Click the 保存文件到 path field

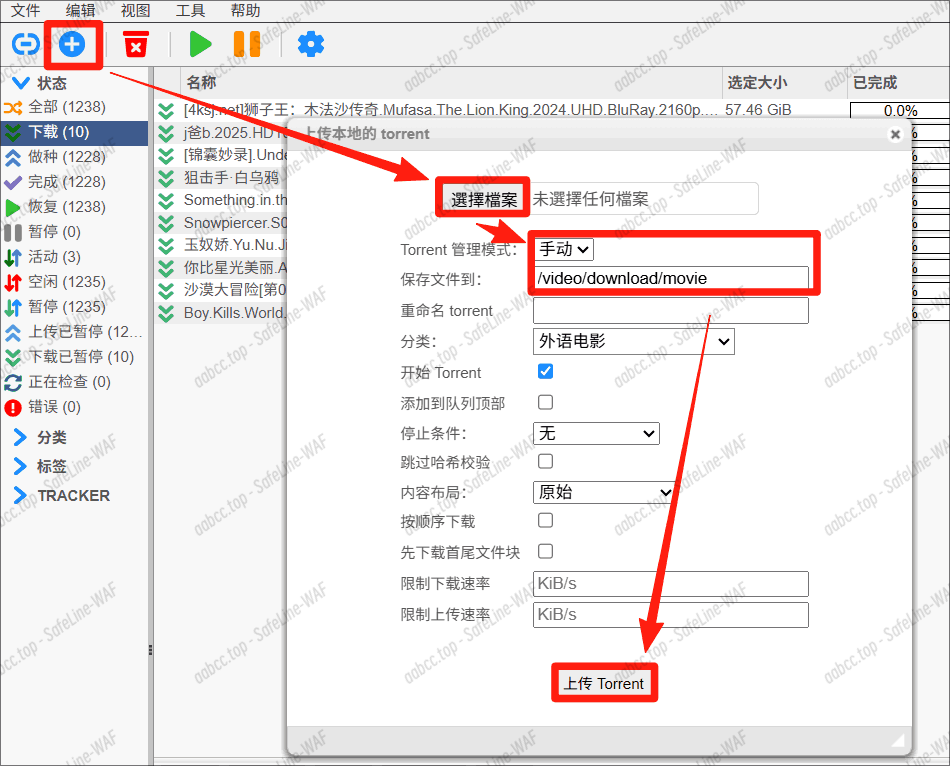[671, 278]
